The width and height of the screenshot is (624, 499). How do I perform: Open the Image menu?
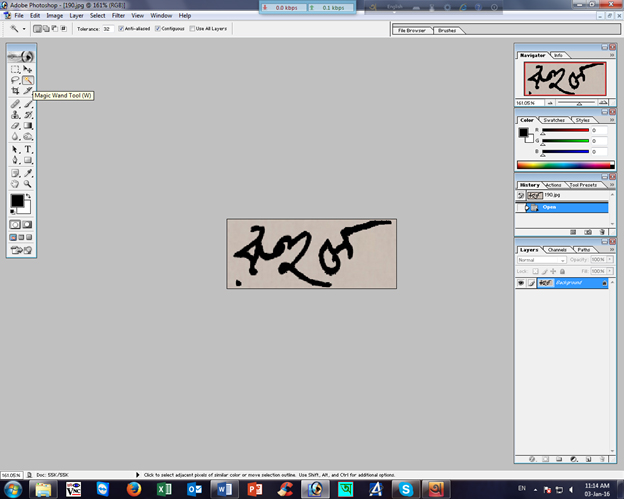(x=55, y=16)
